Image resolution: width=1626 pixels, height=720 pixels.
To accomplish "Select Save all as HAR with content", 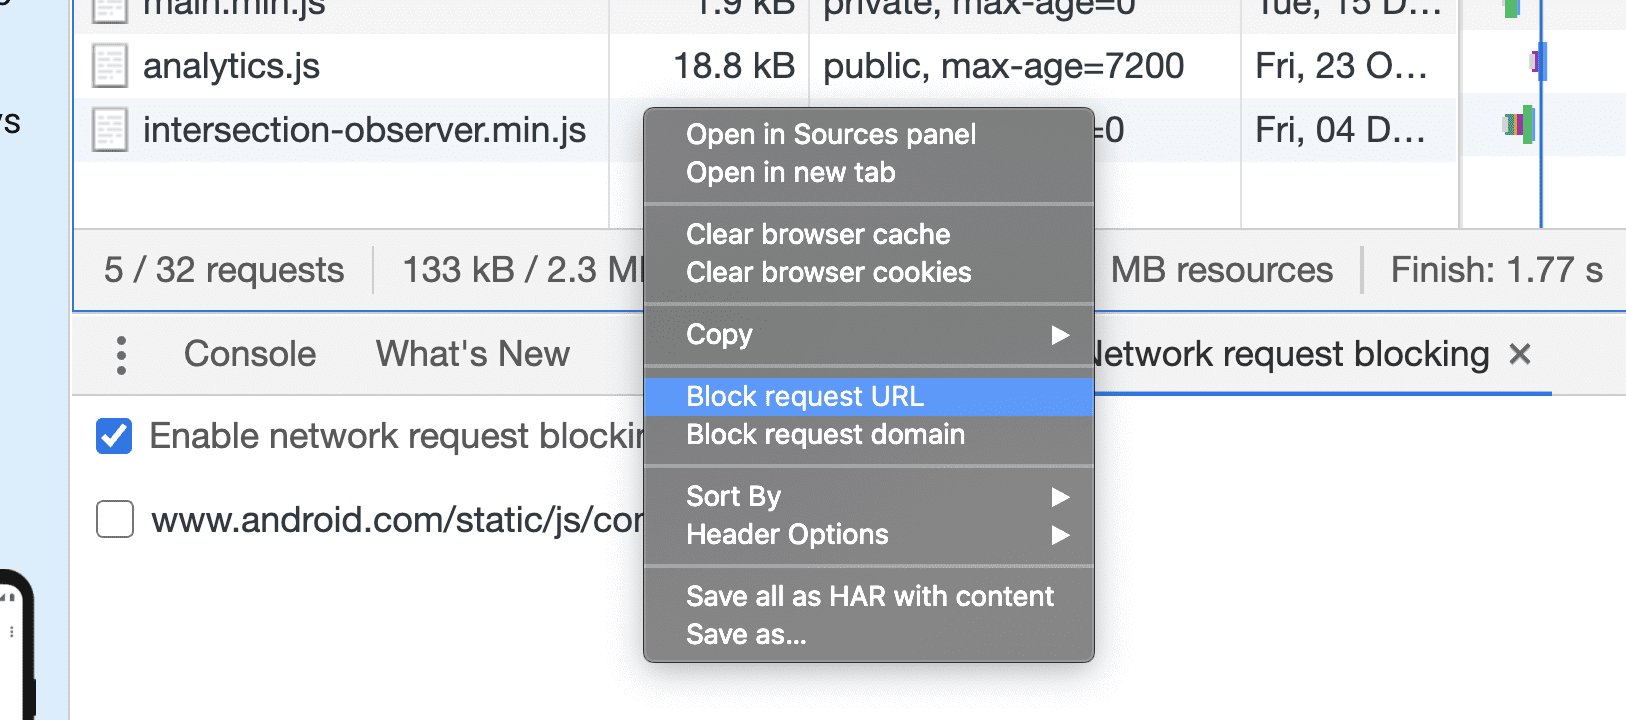I will tap(869, 596).
